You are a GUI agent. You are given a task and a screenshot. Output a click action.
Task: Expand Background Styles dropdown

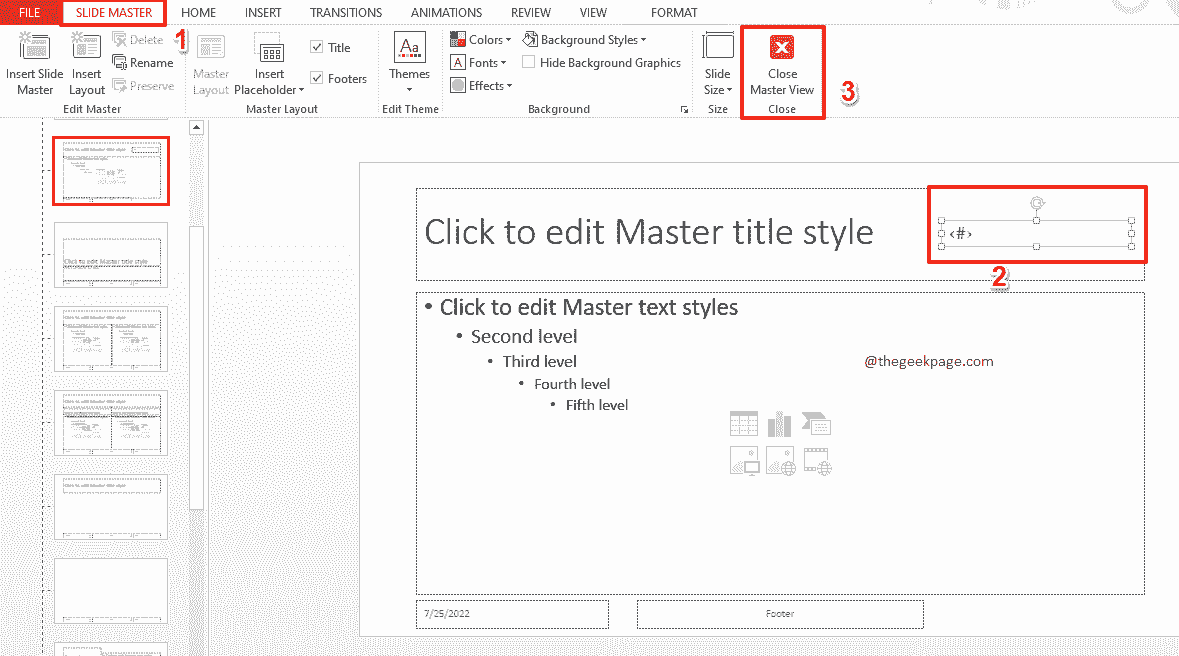585,40
